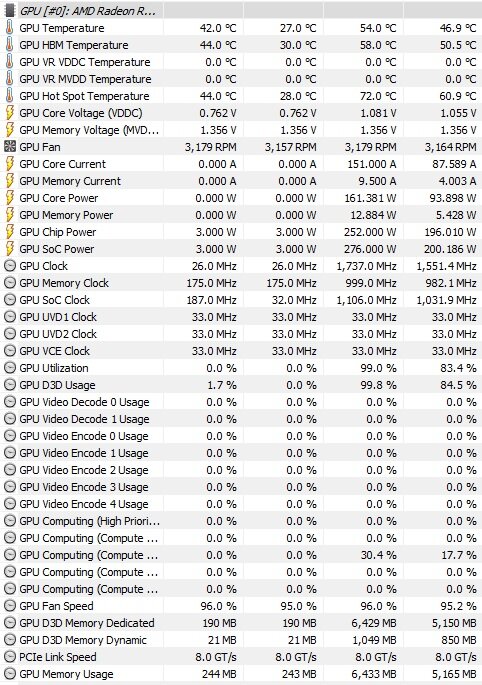Select the GPU Fan Speed row

coord(241,606)
